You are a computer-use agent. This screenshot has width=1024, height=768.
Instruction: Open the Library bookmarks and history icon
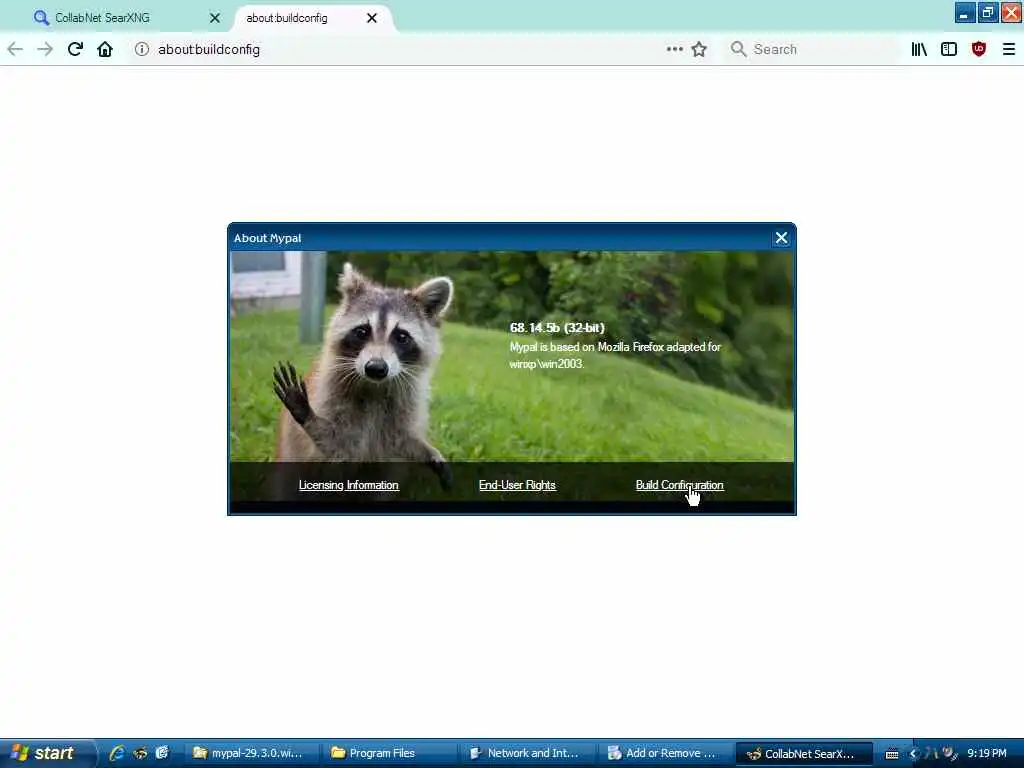pos(919,50)
